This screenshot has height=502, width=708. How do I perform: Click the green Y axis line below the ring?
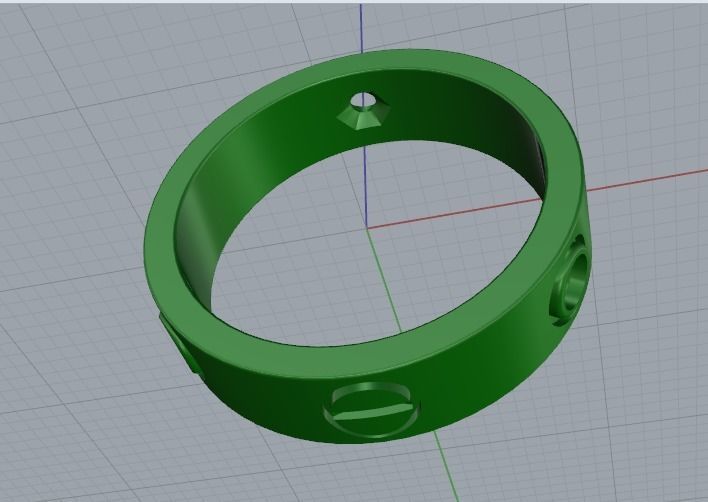(446, 465)
